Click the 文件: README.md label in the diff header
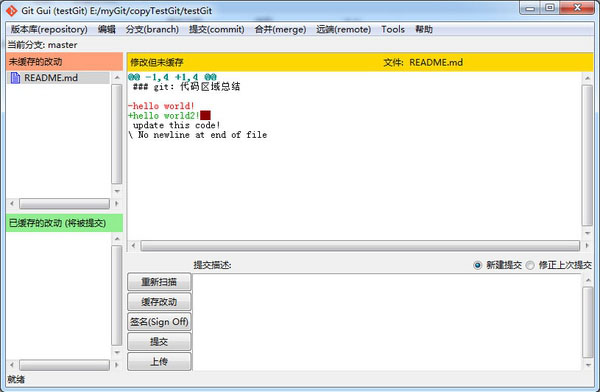Image resolution: width=600 pixels, height=392 pixels. [423, 62]
